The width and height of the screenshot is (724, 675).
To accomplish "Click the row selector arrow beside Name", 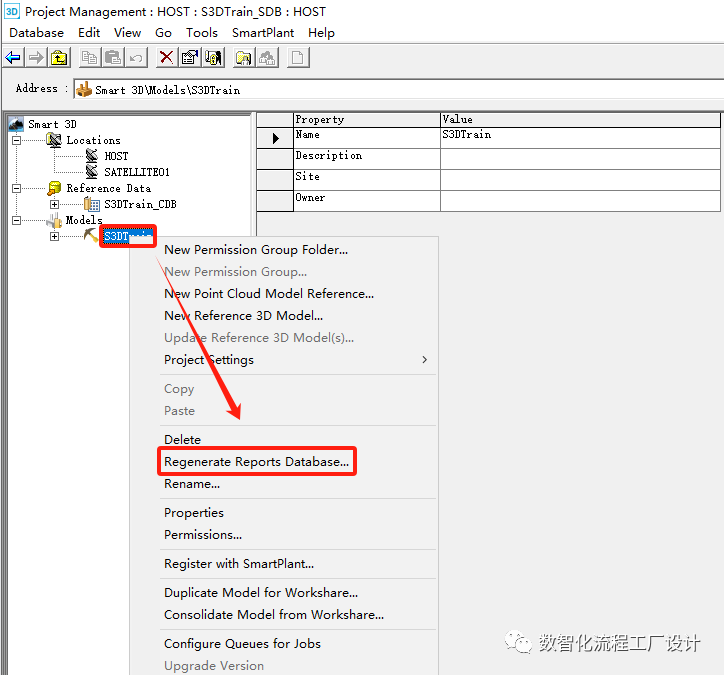I will tap(275, 138).
